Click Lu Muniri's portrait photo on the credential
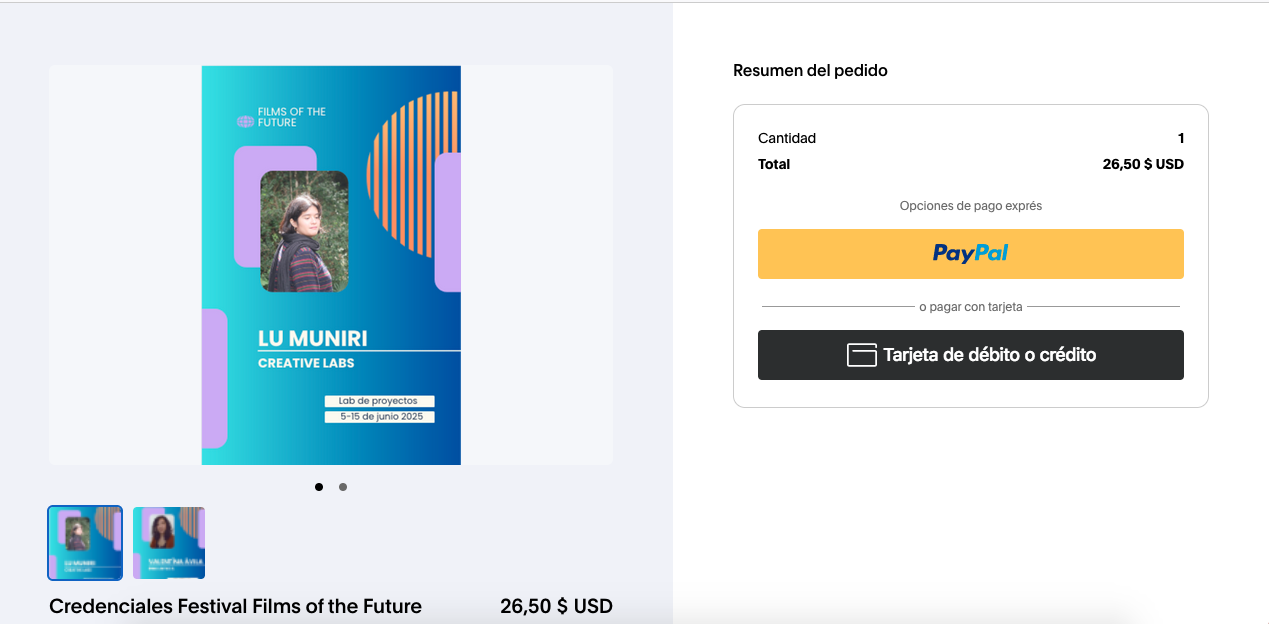 [x=304, y=231]
